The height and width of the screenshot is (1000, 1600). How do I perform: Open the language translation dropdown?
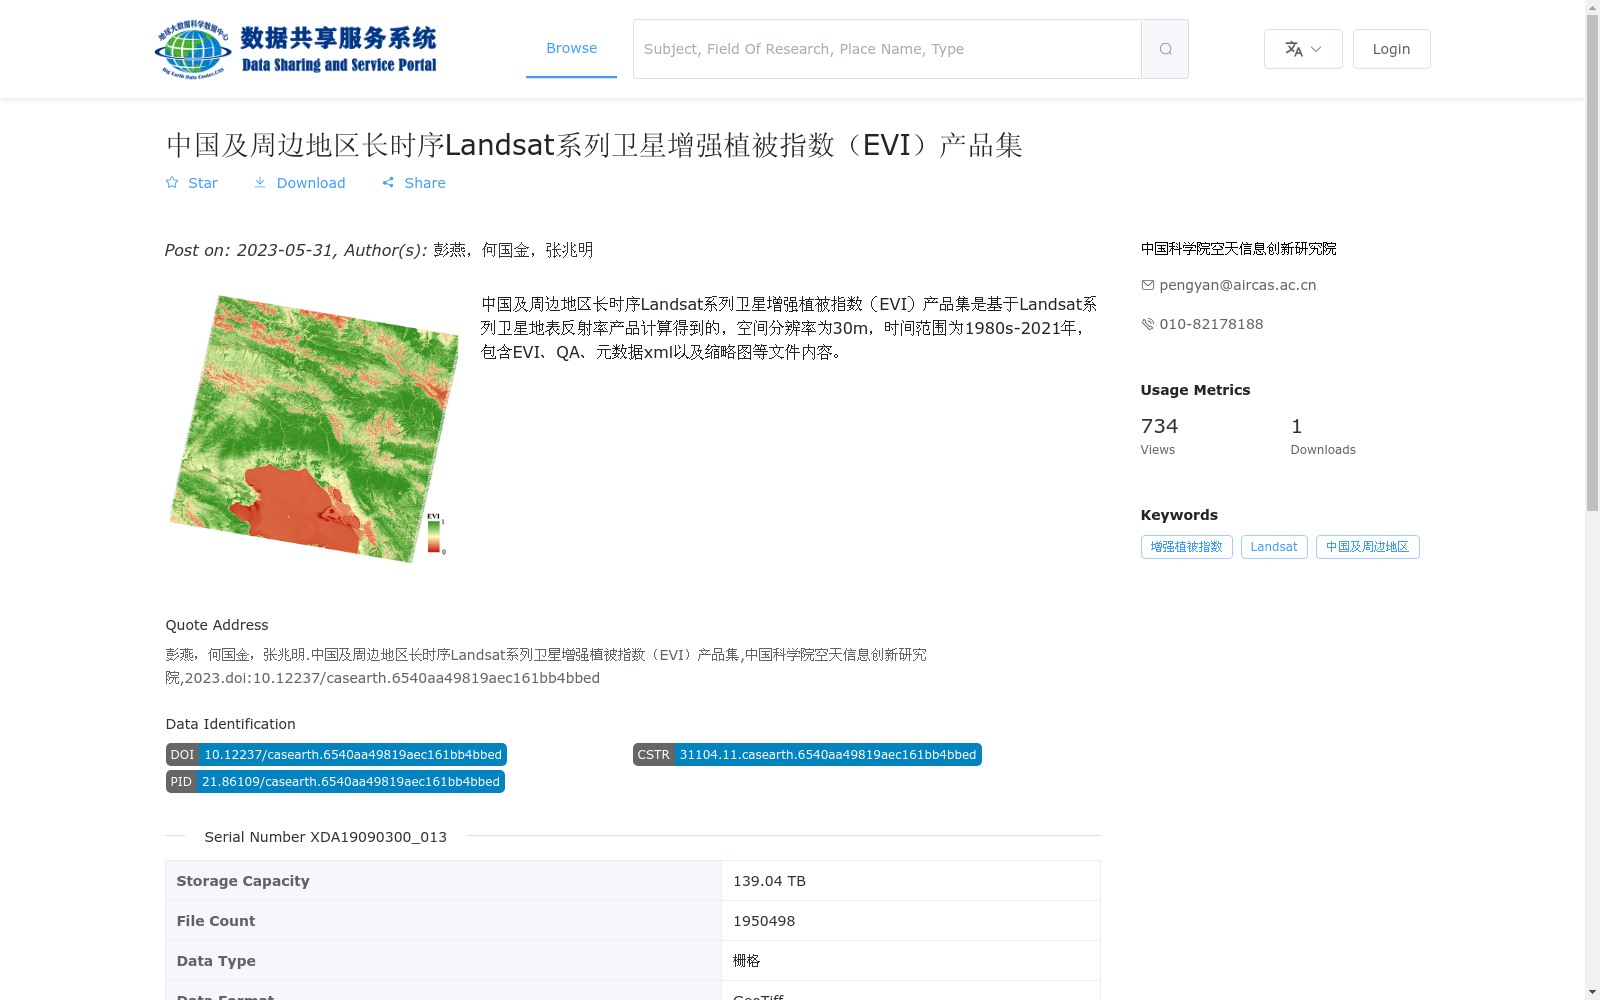click(x=1303, y=49)
